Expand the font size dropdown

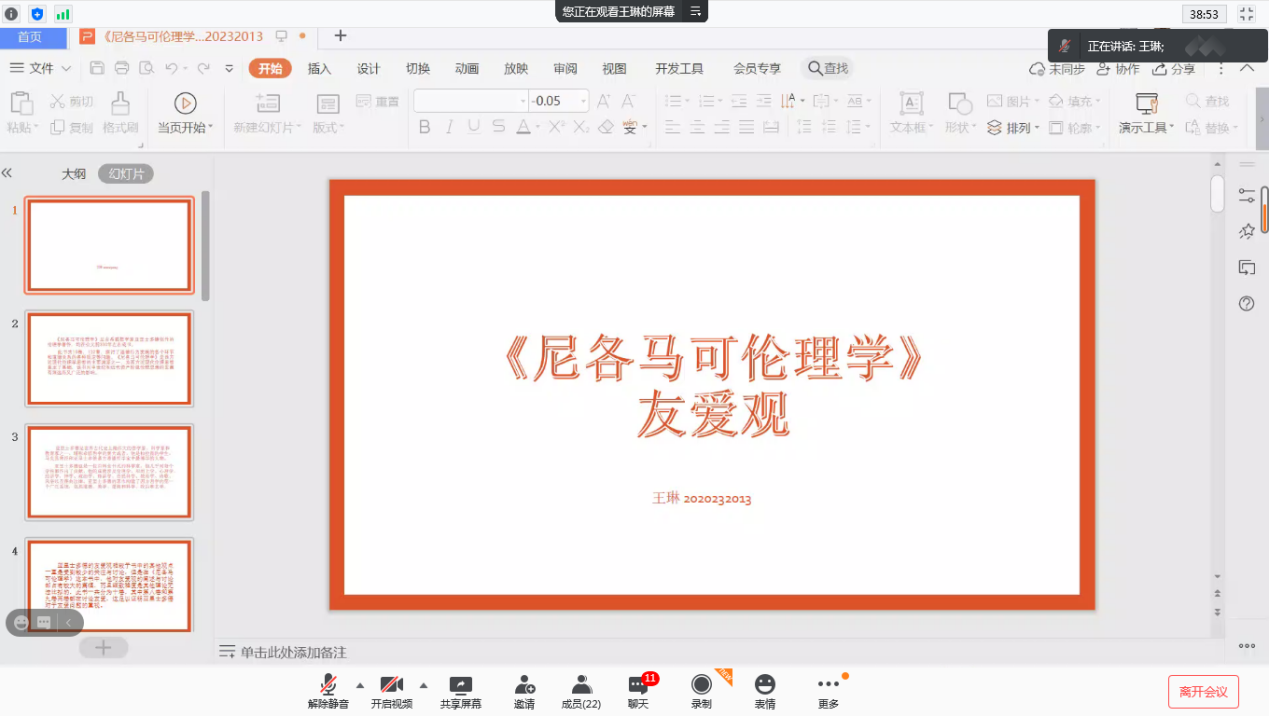584,101
